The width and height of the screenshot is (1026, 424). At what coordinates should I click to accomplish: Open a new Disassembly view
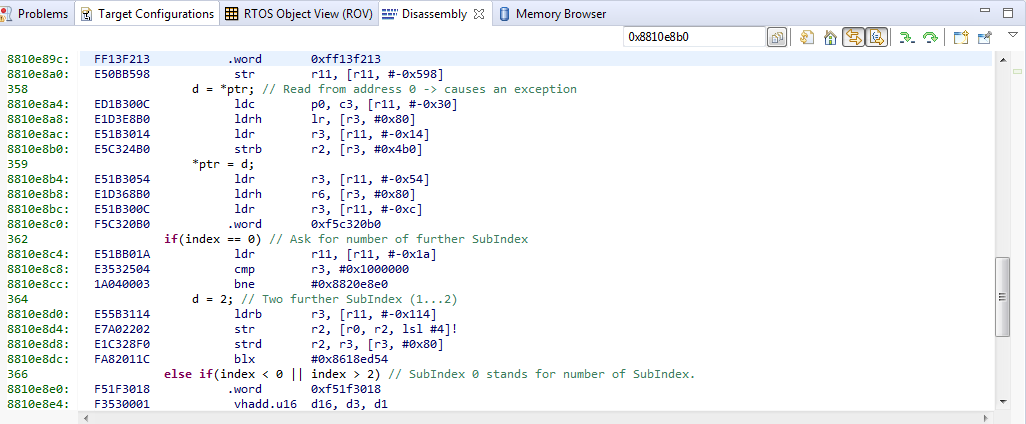961,38
